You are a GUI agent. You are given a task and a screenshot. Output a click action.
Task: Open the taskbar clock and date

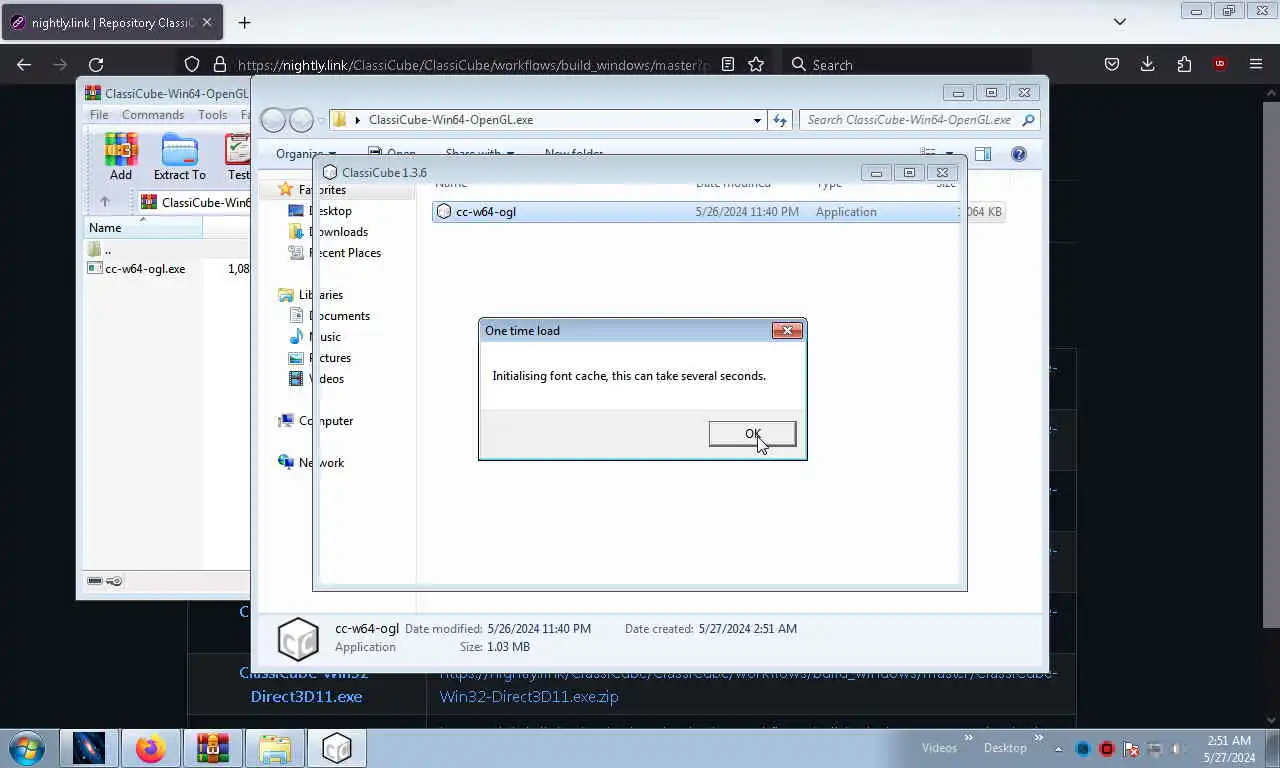coord(1228,749)
